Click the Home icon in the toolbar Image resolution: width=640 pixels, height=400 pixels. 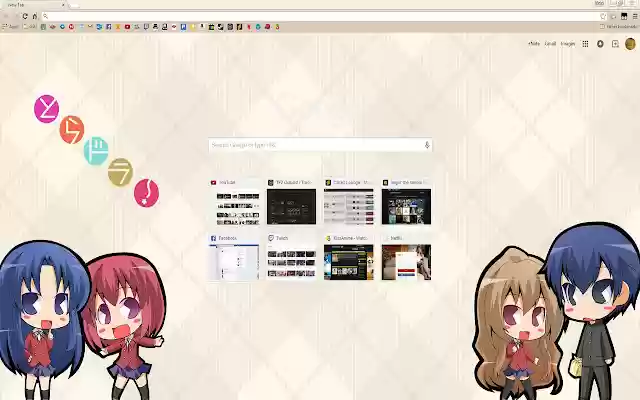coord(35,16)
